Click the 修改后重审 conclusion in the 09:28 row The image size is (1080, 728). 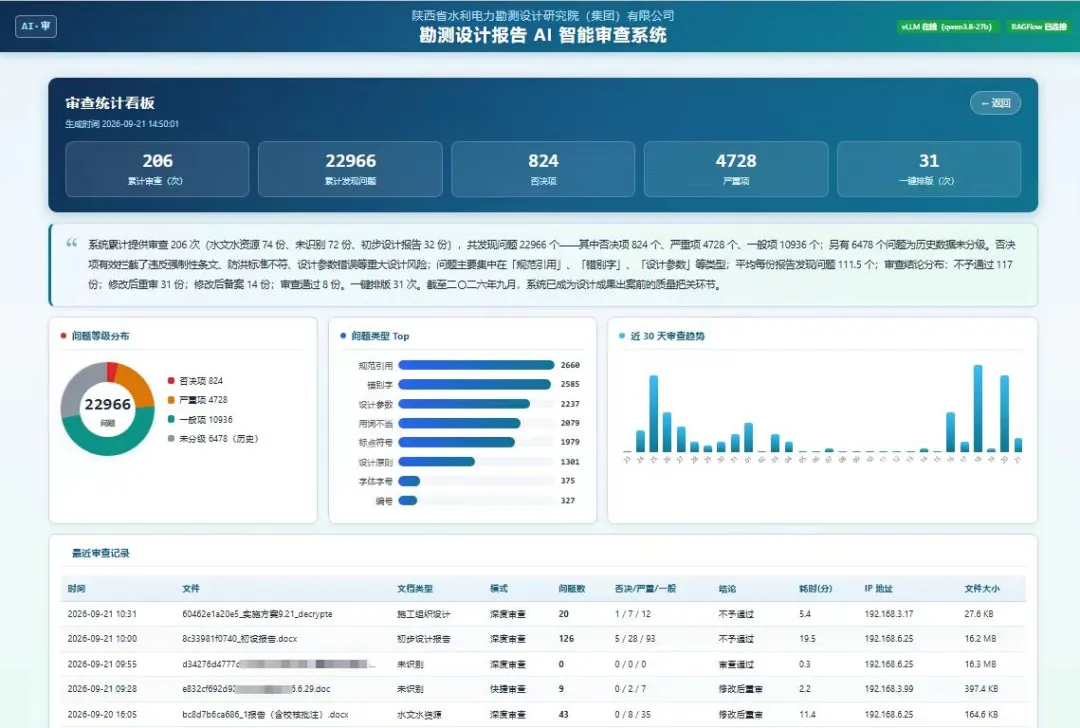point(740,689)
